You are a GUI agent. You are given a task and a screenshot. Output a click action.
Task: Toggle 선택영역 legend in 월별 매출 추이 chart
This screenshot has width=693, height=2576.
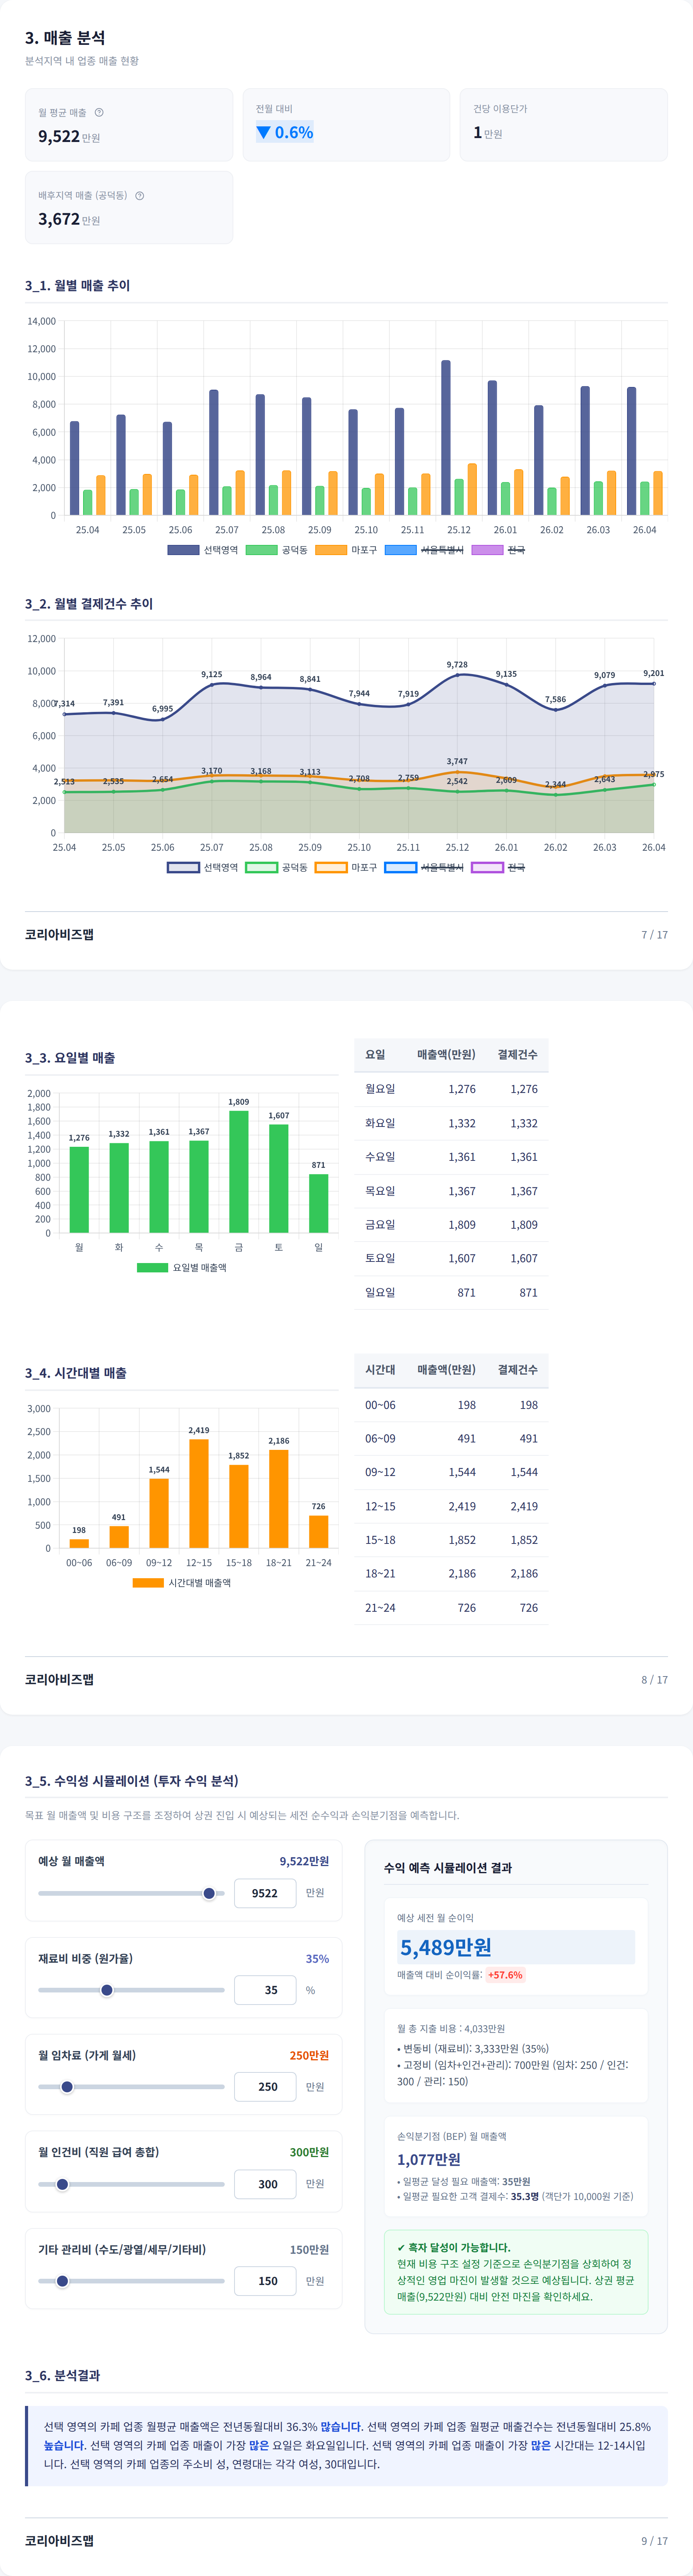coord(203,550)
